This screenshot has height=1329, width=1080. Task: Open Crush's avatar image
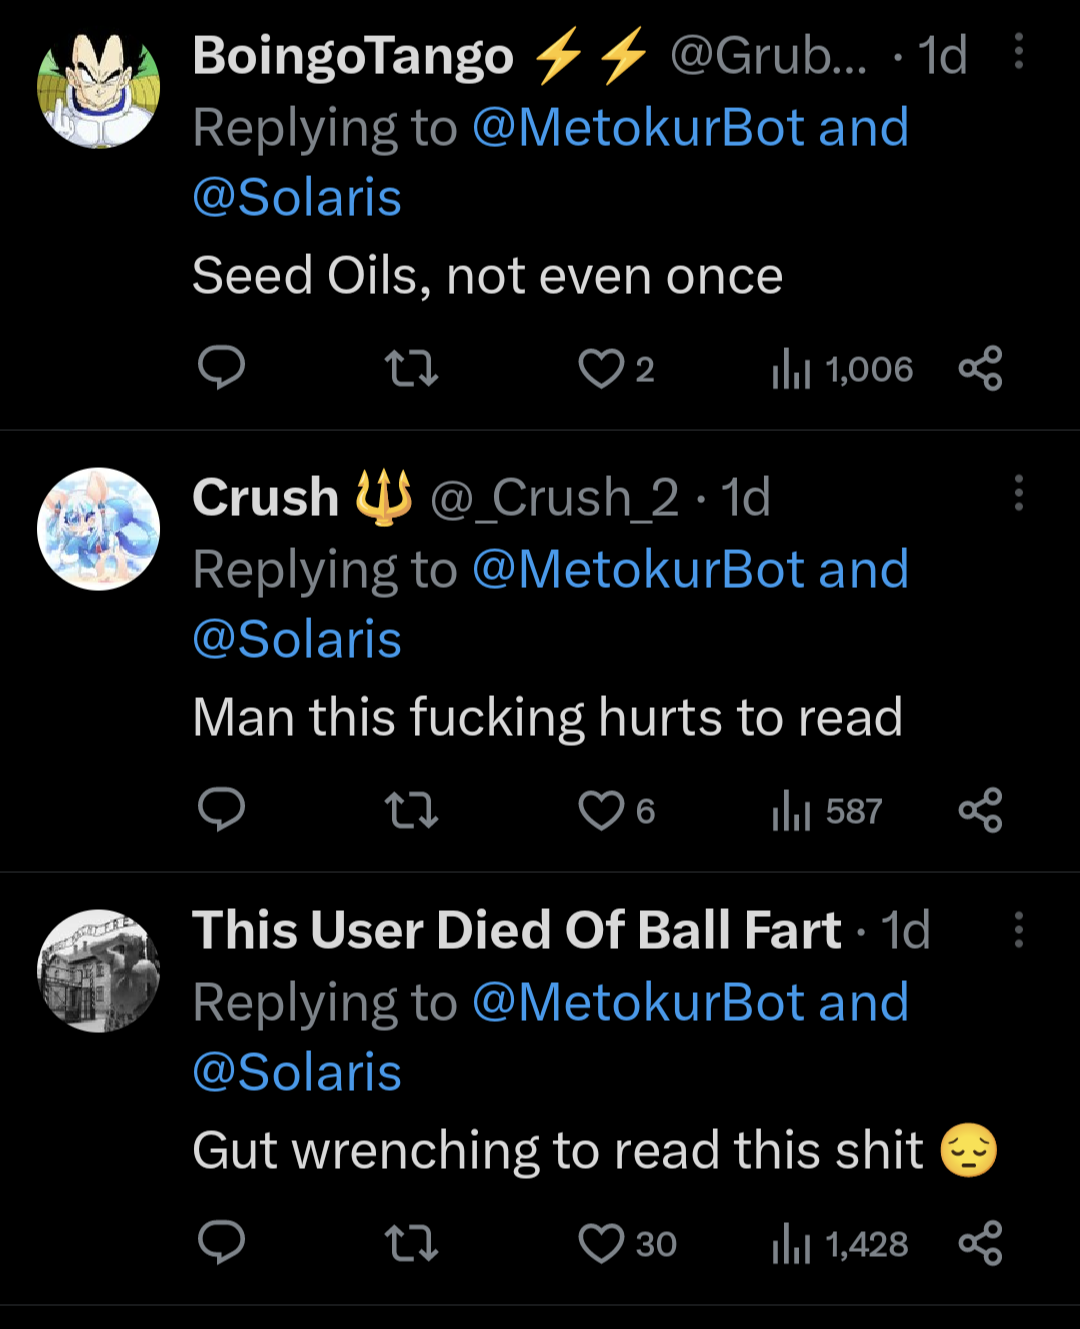[98, 529]
